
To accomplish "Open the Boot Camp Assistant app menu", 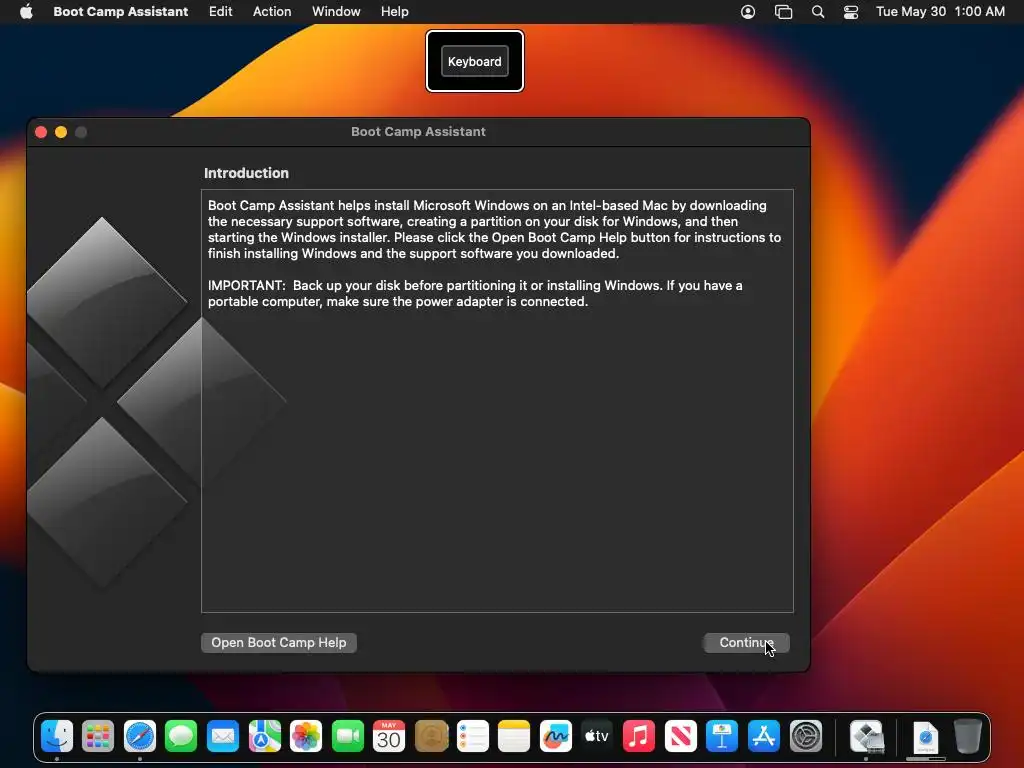I will coord(121,11).
